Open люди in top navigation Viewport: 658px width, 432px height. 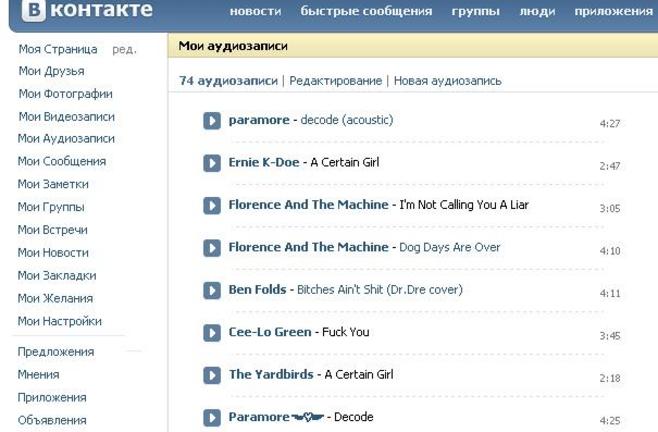(x=537, y=11)
